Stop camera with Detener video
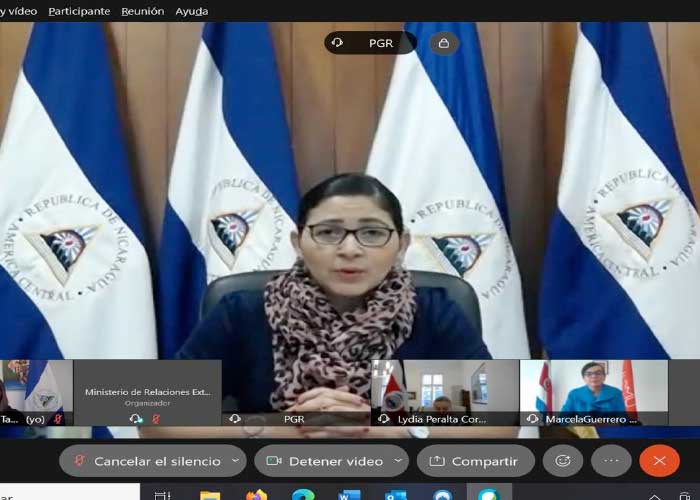Screen dimensions: 700x500 [x=323, y=461]
